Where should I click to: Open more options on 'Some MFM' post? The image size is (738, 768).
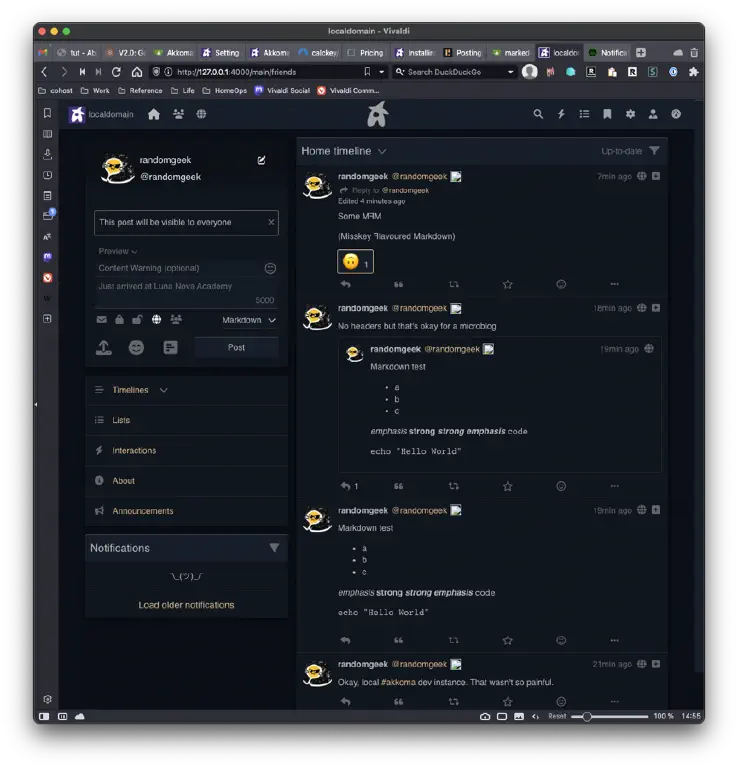pyautogui.click(x=615, y=284)
